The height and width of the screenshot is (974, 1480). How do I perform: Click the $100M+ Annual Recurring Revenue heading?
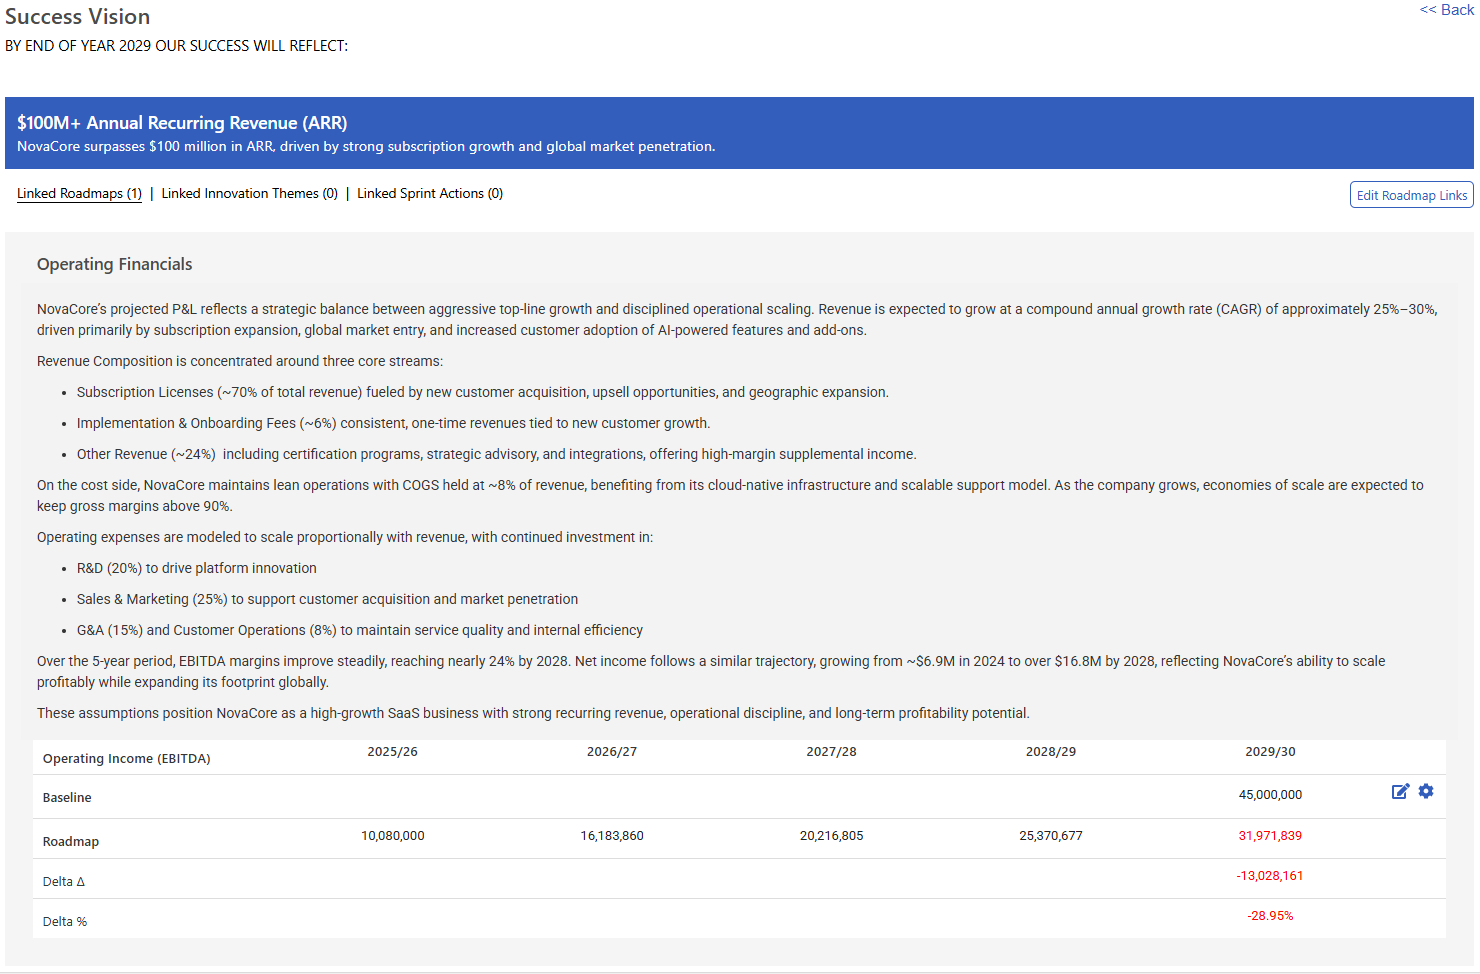(x=182, y=123)
